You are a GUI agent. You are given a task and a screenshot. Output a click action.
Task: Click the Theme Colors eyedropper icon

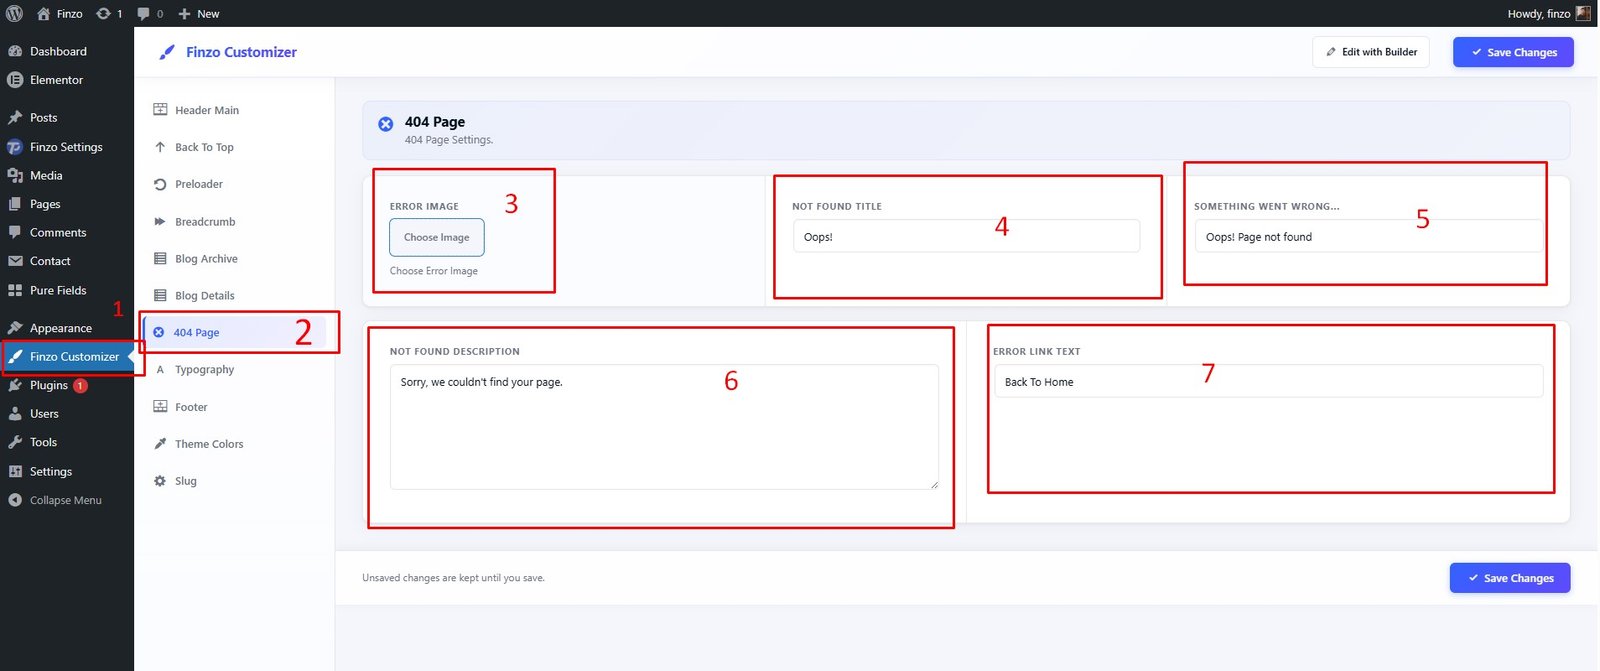pyautogui.click(x=160, y=444)
